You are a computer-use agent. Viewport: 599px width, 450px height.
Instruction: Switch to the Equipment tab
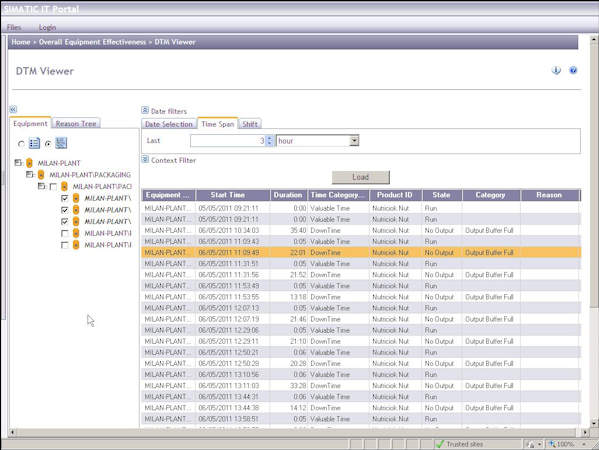[30, 123]
